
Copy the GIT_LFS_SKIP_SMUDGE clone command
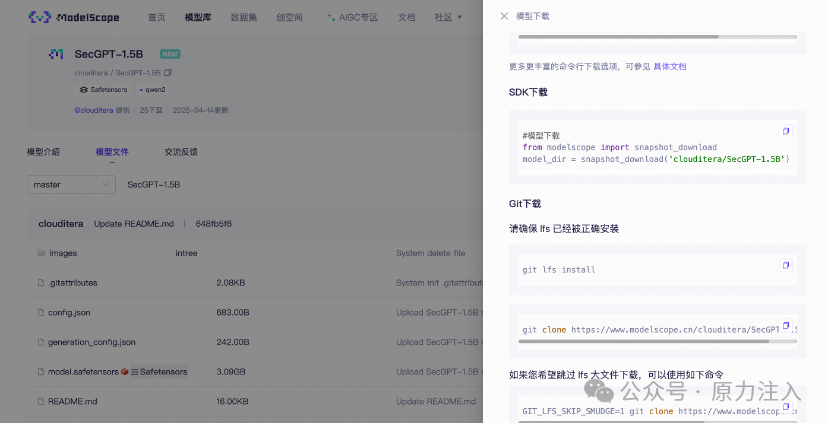[786, 407]
